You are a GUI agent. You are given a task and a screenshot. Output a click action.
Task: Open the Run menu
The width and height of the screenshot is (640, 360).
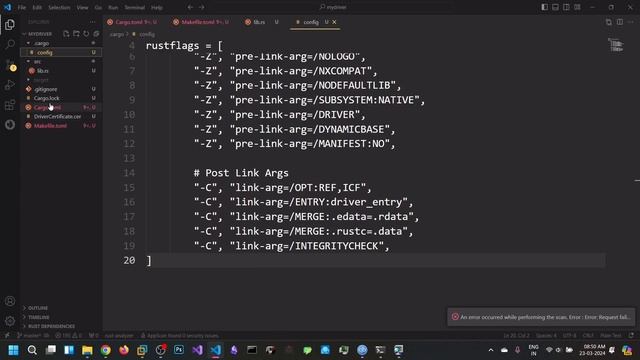point(113,7)
